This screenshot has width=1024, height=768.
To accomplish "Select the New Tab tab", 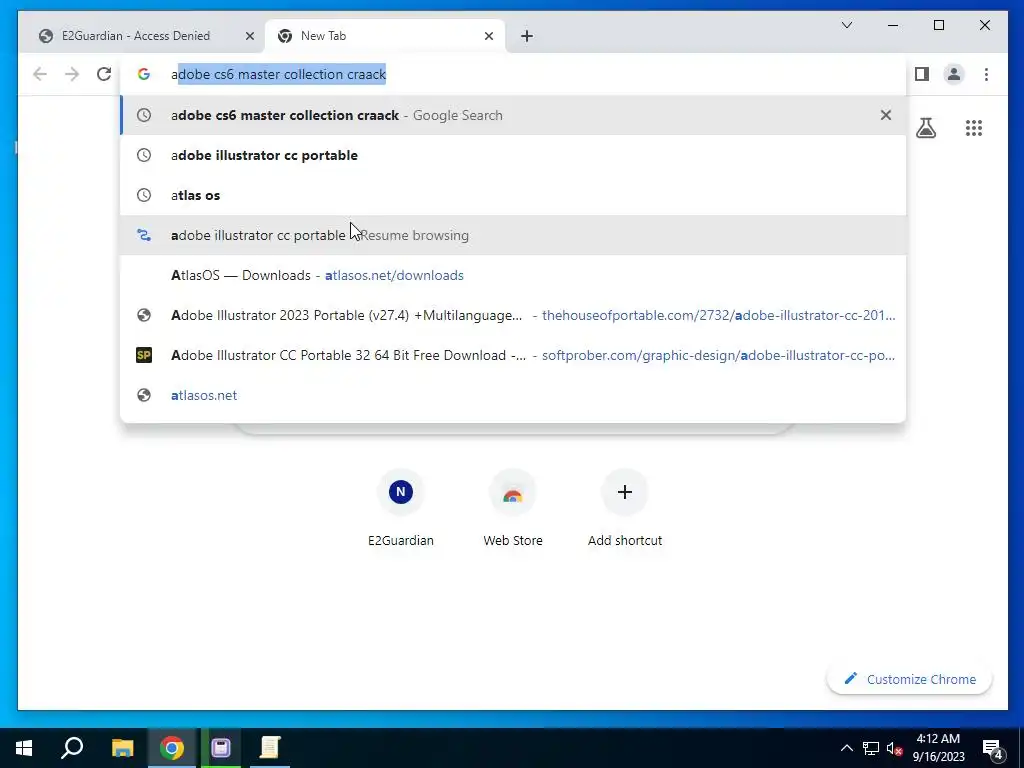I will (x=383, y=36).
